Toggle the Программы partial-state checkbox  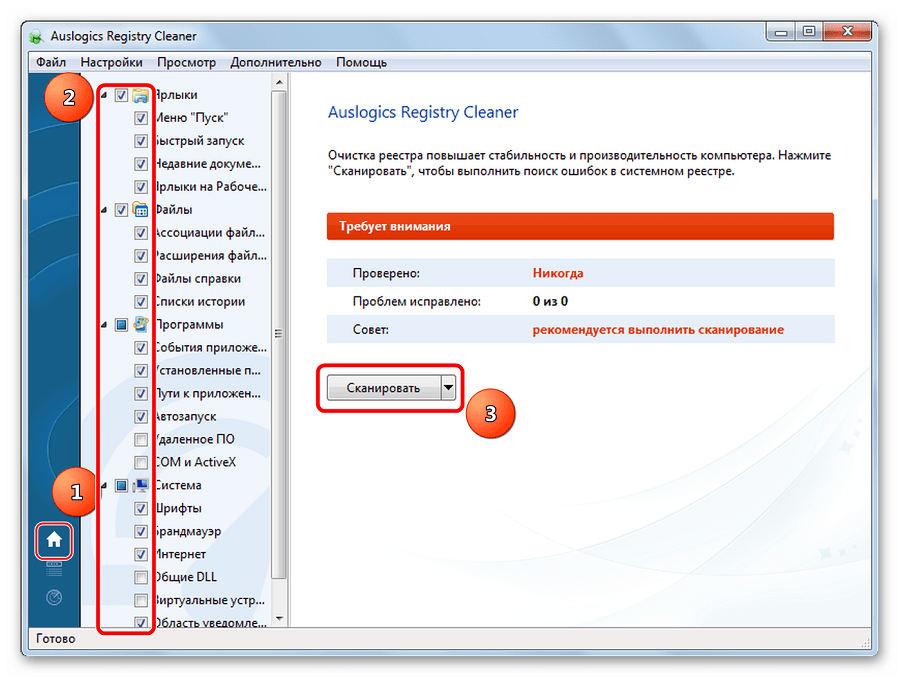[x=121, y=325]
